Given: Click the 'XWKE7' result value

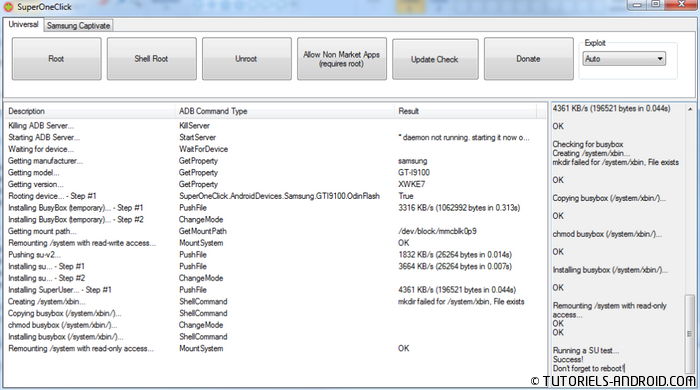Looking at the screenshot, I should pos(412,184).
